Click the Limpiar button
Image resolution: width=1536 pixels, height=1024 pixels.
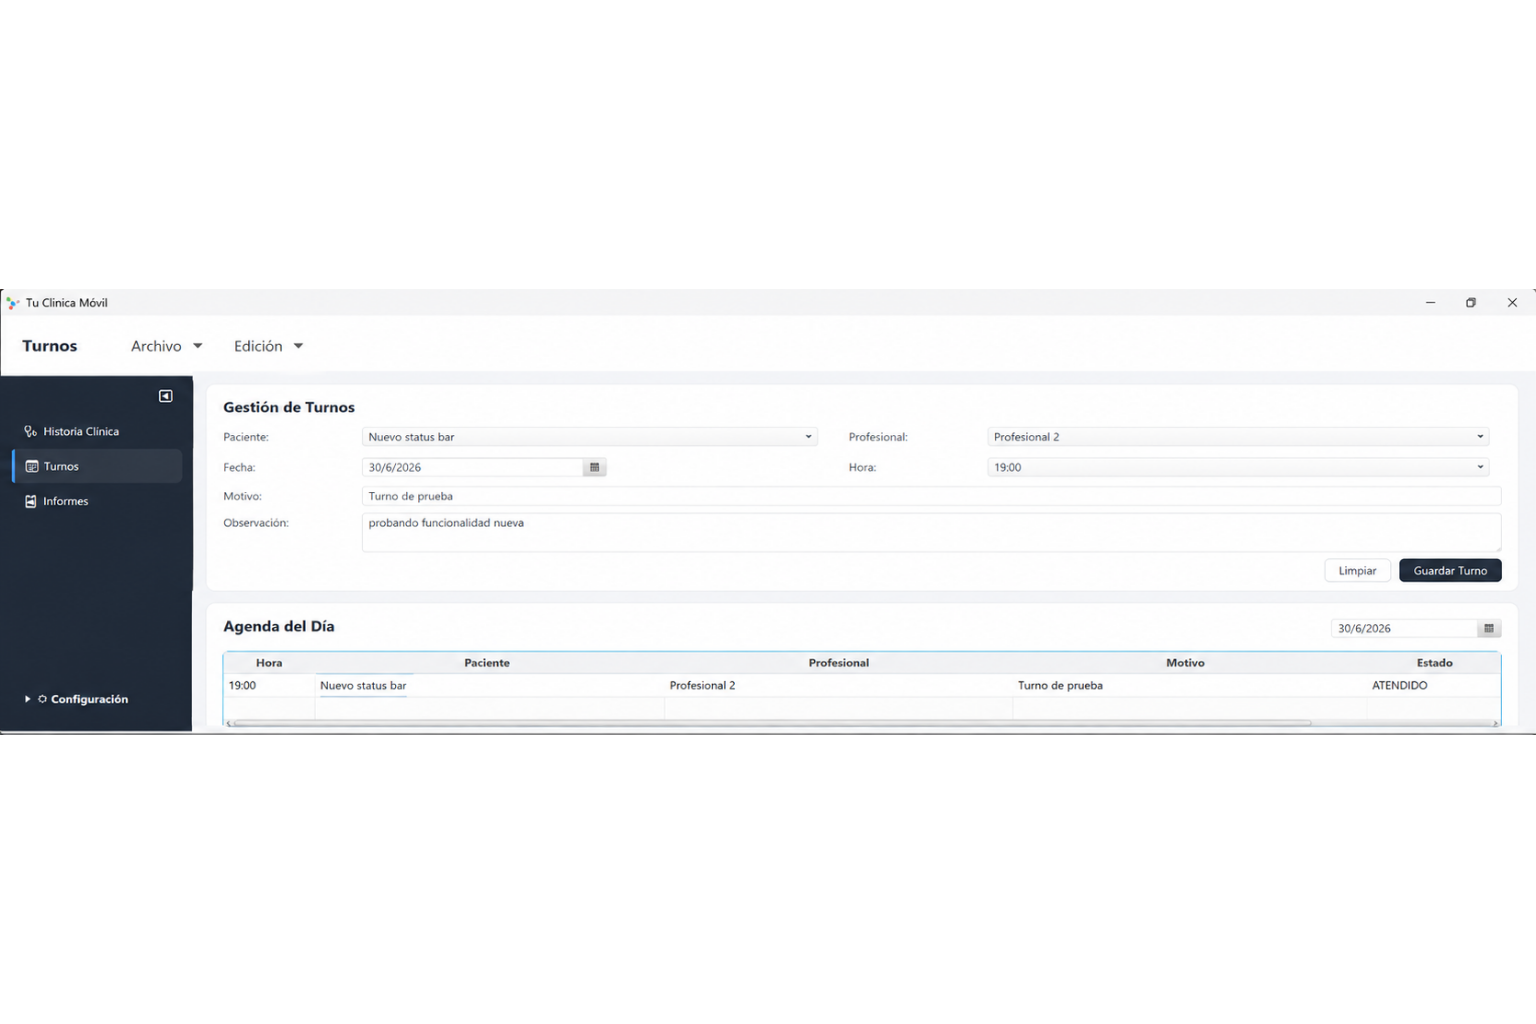point(1357,570)
